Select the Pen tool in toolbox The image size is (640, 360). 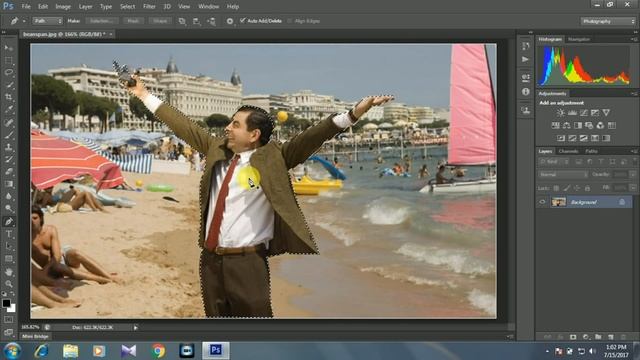tap(9, 222)
